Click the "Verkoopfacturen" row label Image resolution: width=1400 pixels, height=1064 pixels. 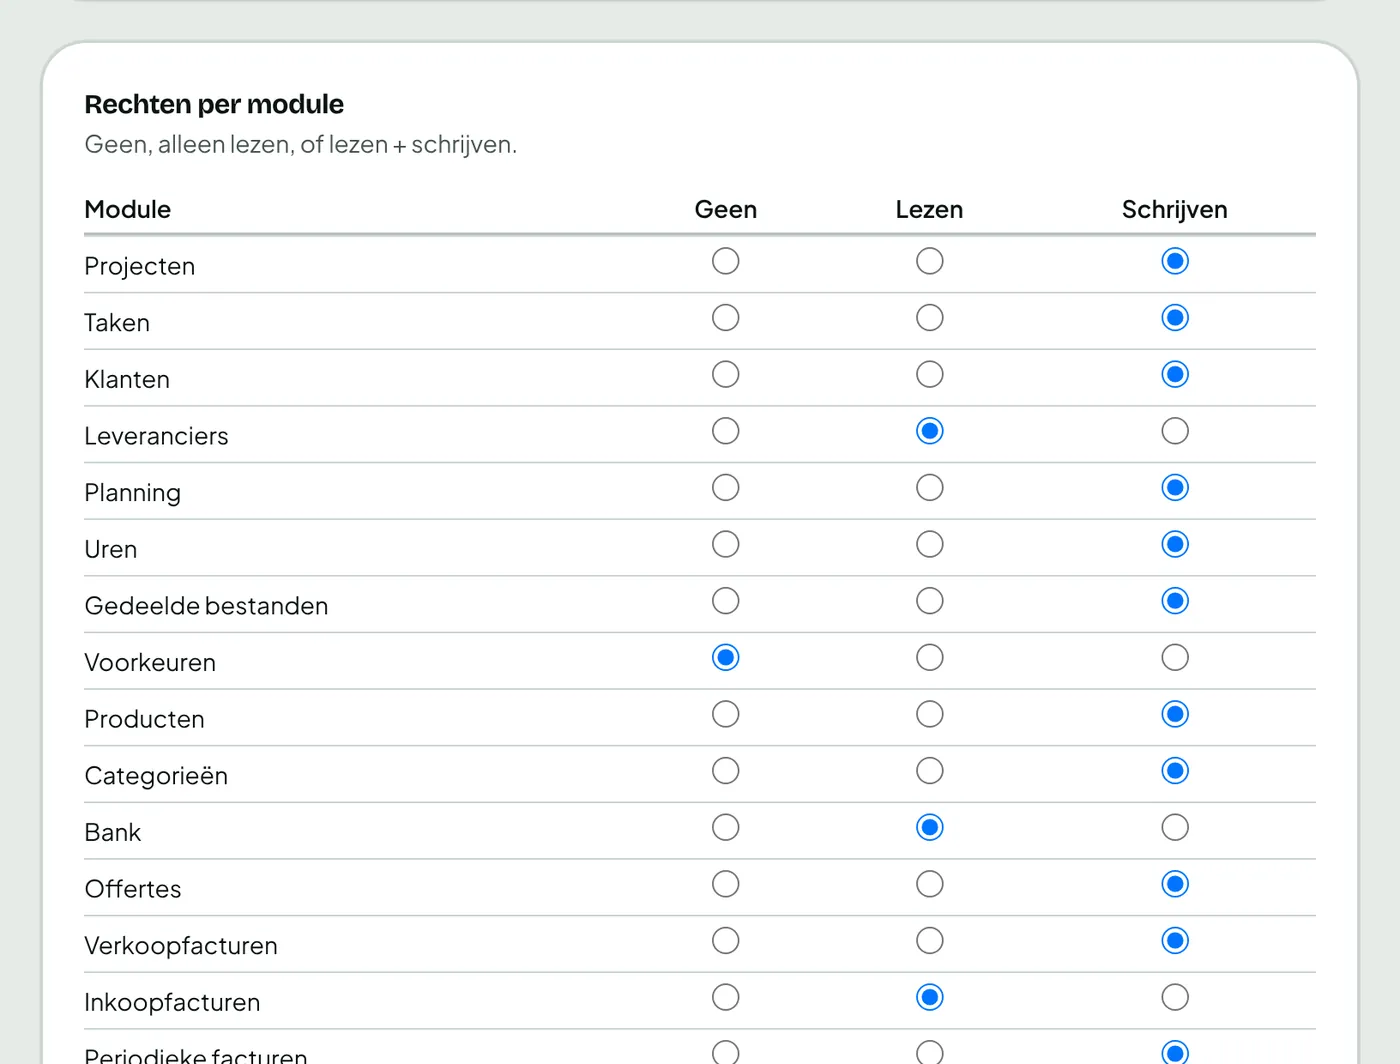pos(181,946)
